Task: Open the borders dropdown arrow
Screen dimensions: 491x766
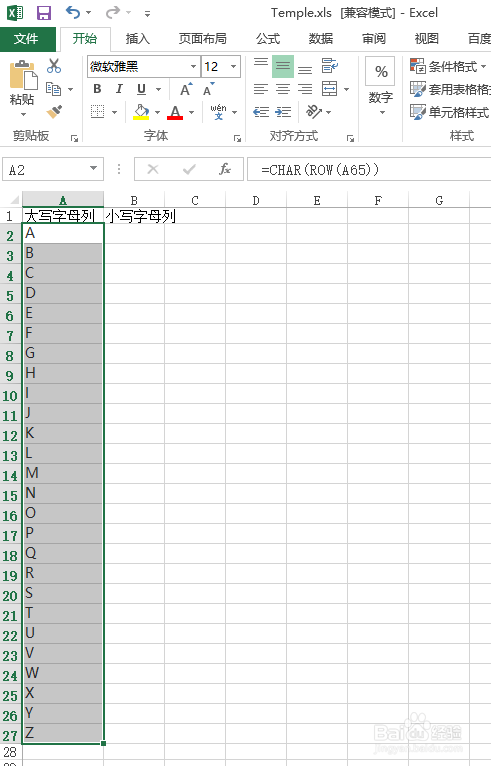Action: [114, 112]
